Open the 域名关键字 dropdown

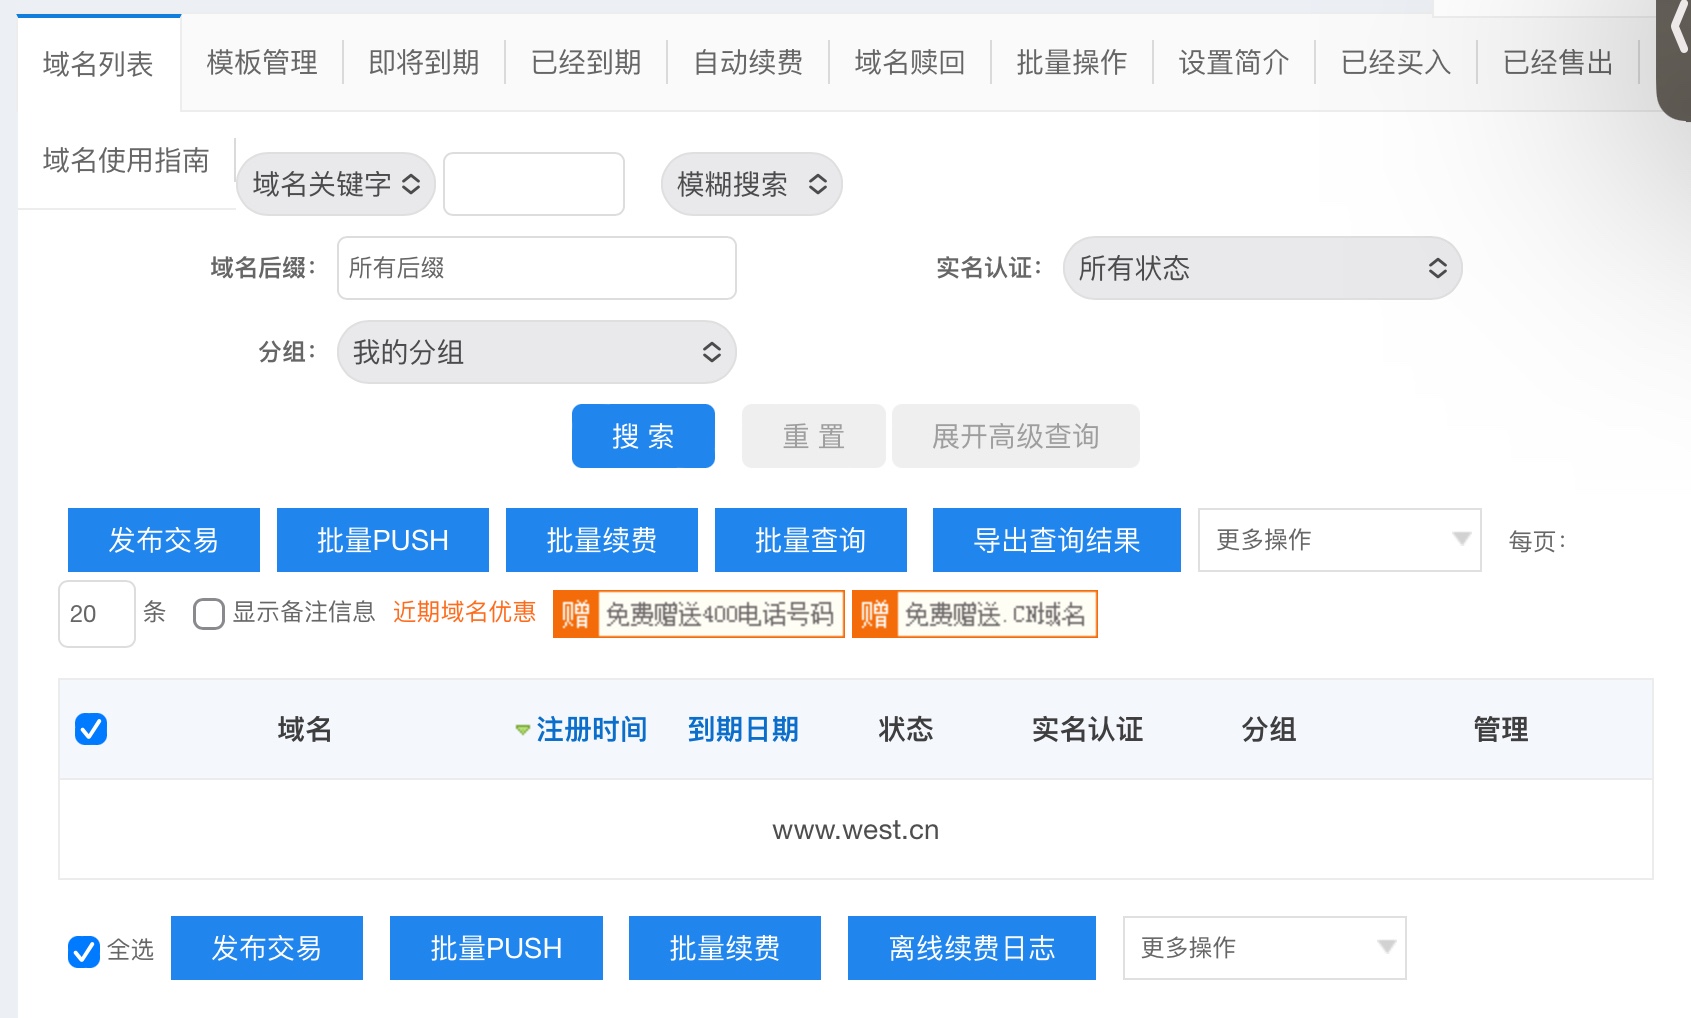point(335,184)
